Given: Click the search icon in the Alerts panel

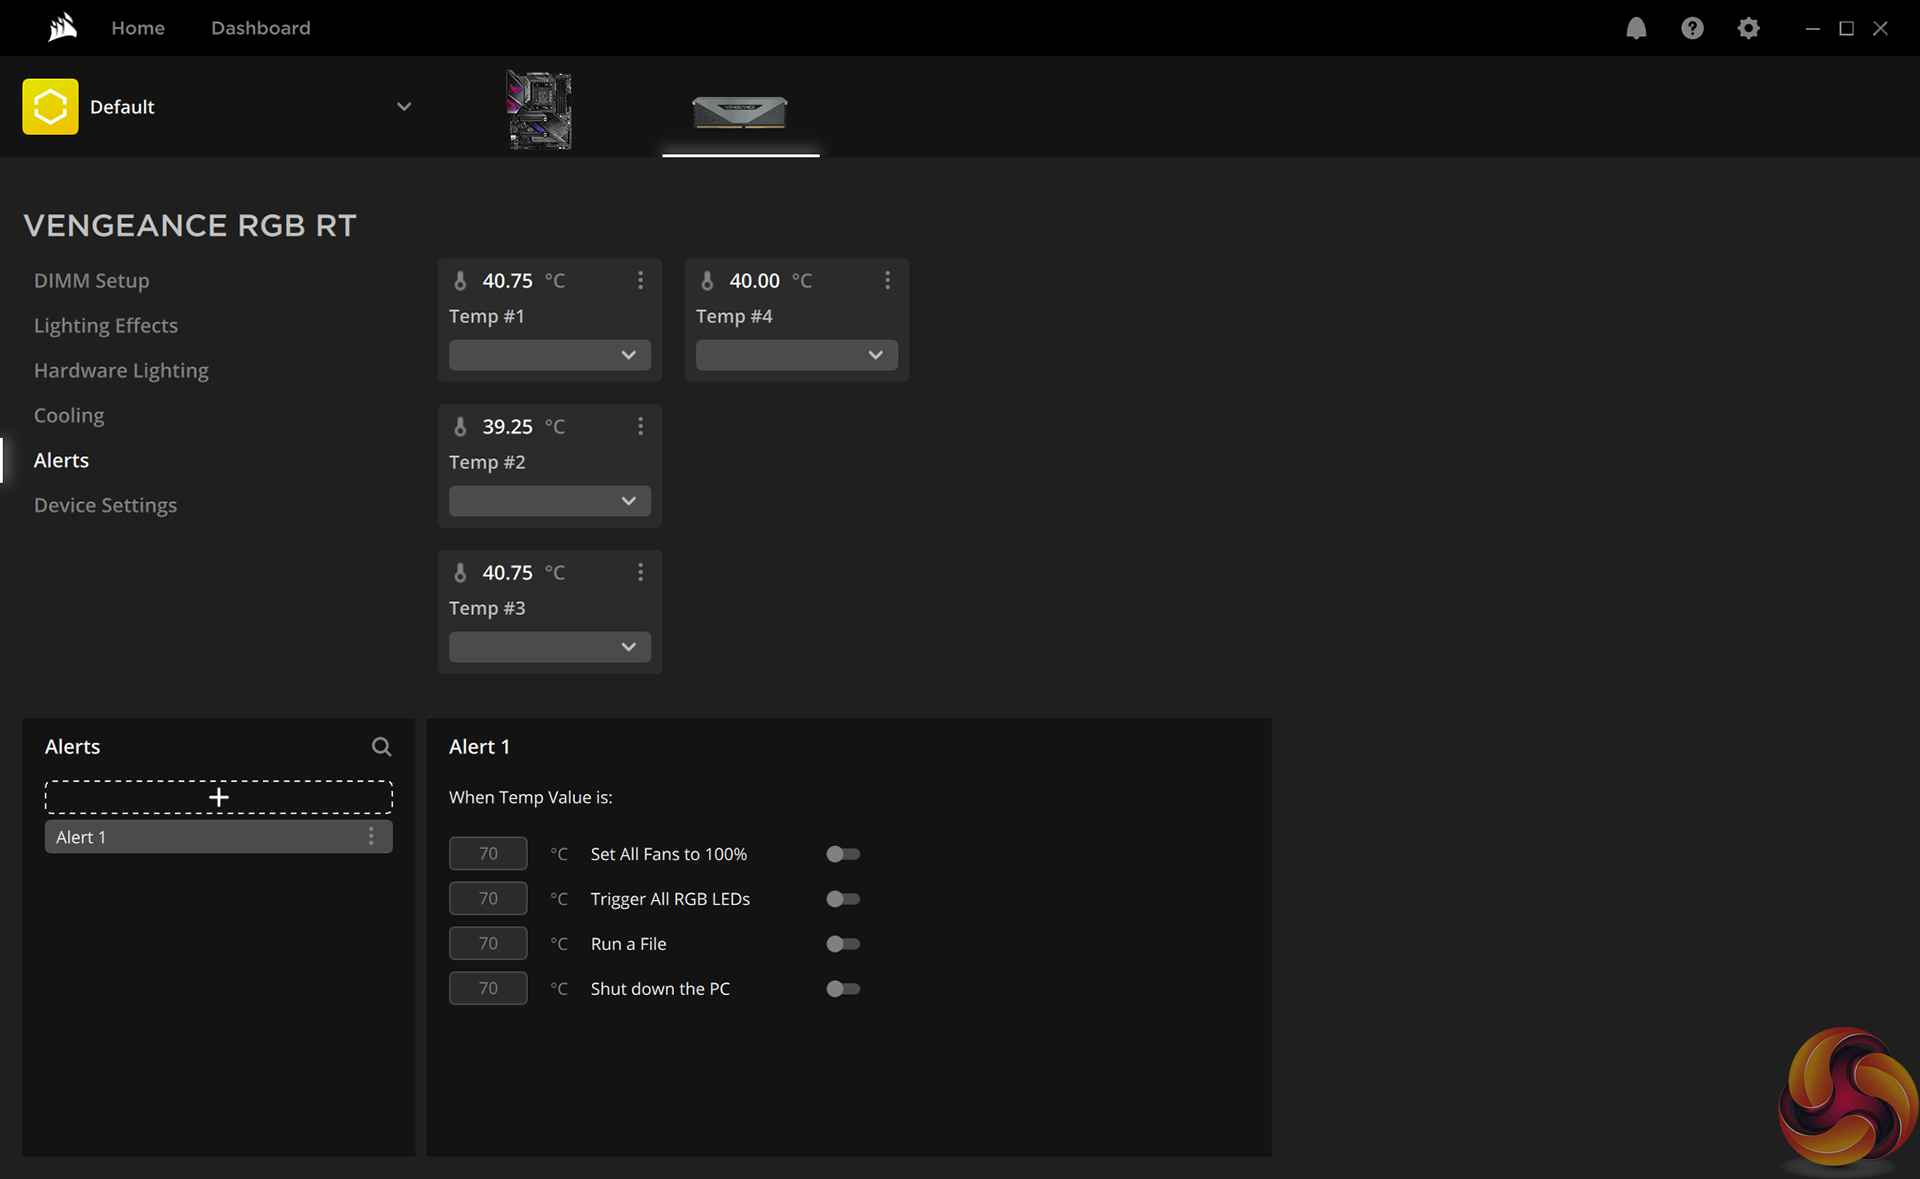Looking at the screenshot, I should [x=381, y=747].
